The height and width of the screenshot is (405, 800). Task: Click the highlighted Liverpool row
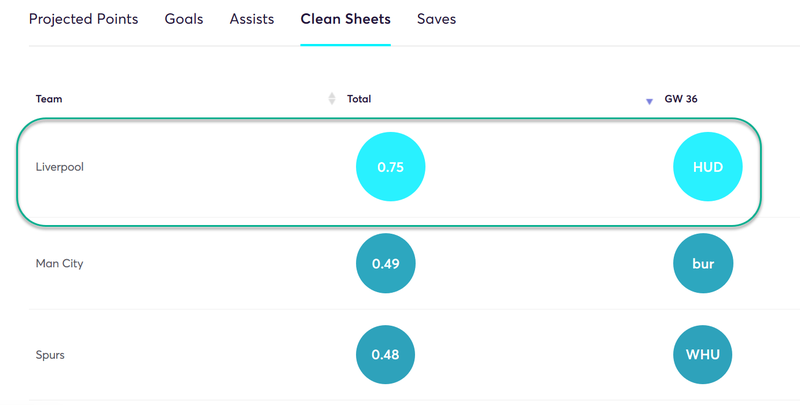[x=389, y=172]
